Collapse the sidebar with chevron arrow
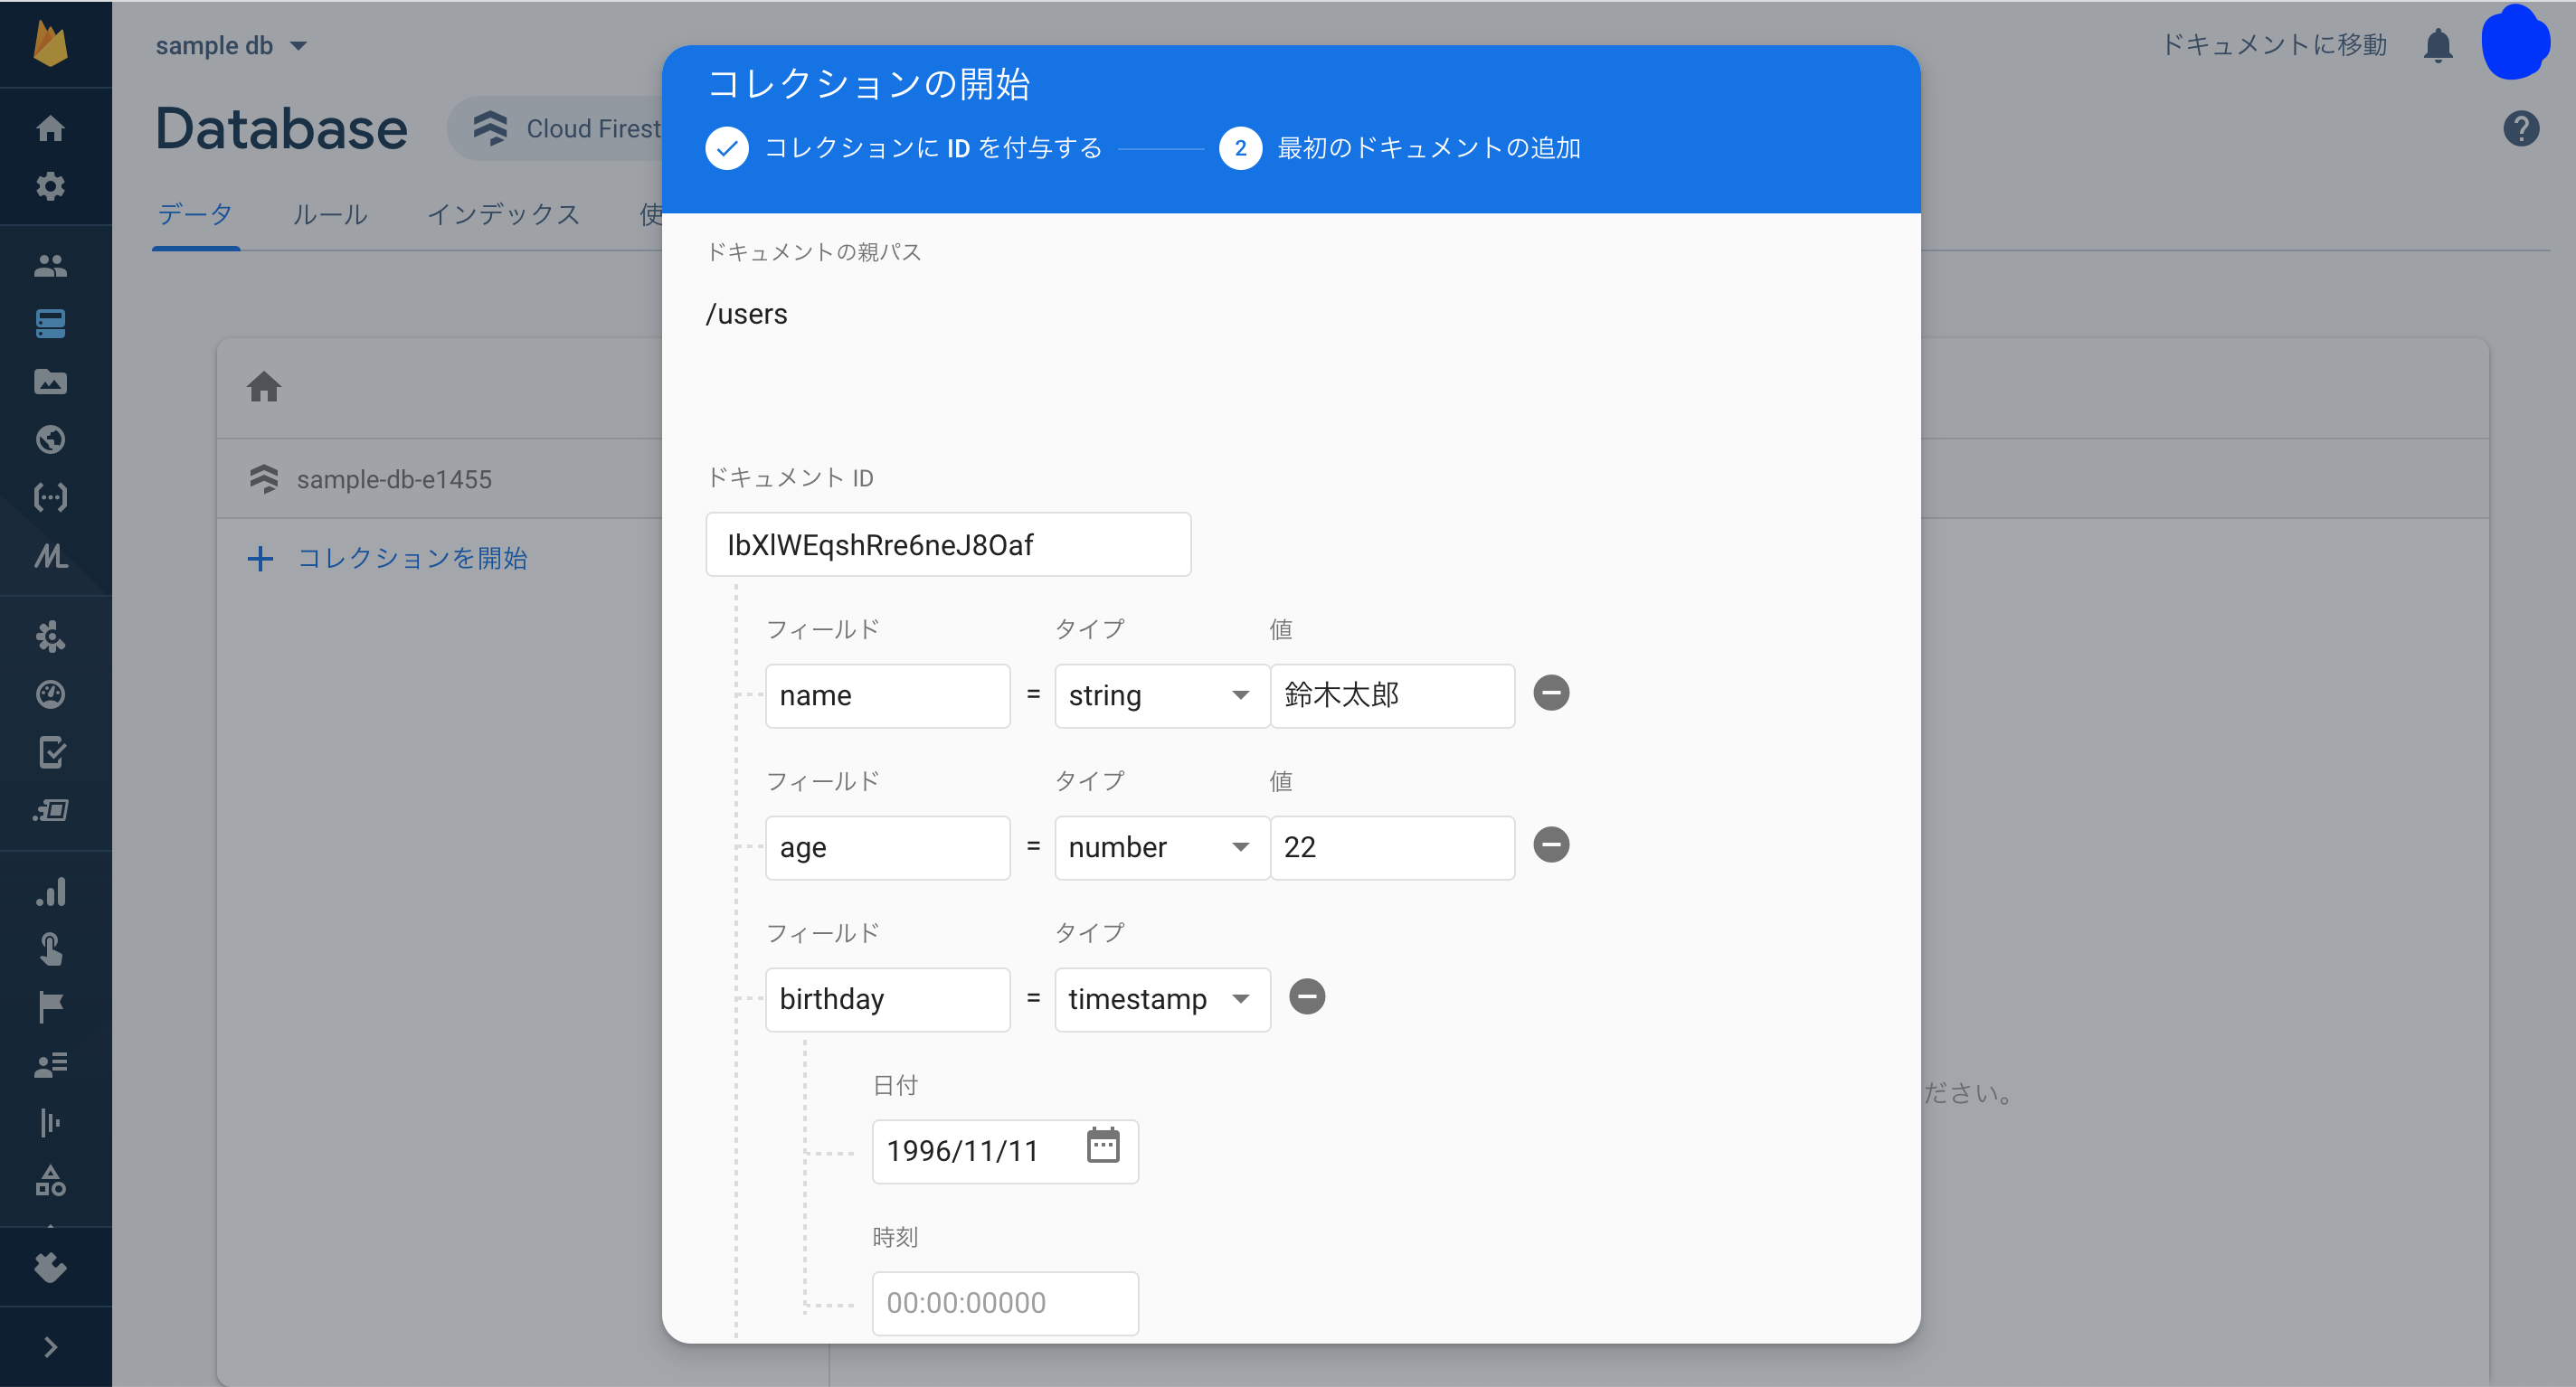The image size is (2576, 1387). coord(51,1345)
